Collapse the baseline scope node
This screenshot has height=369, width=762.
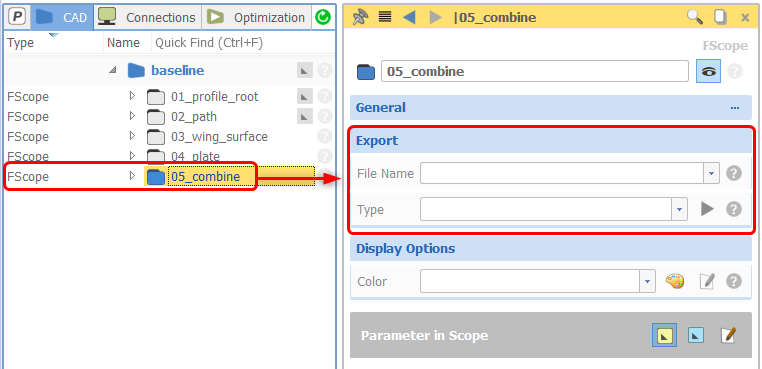click(113, 70)
